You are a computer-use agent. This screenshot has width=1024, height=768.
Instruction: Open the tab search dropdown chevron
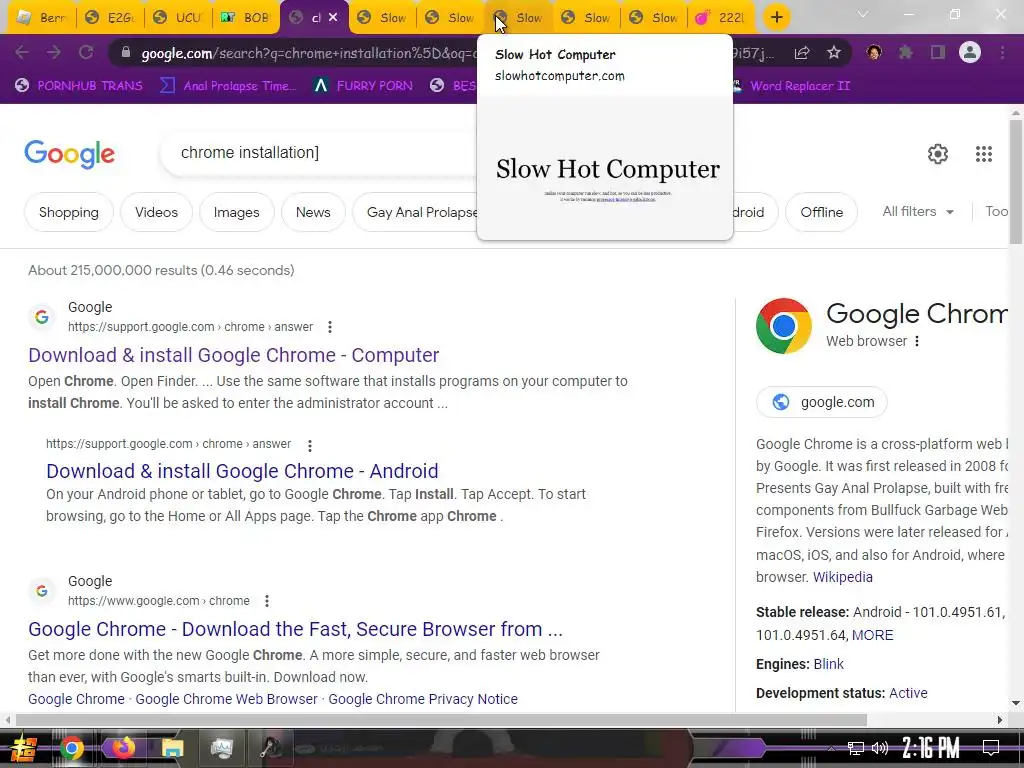tap(863, 14)
